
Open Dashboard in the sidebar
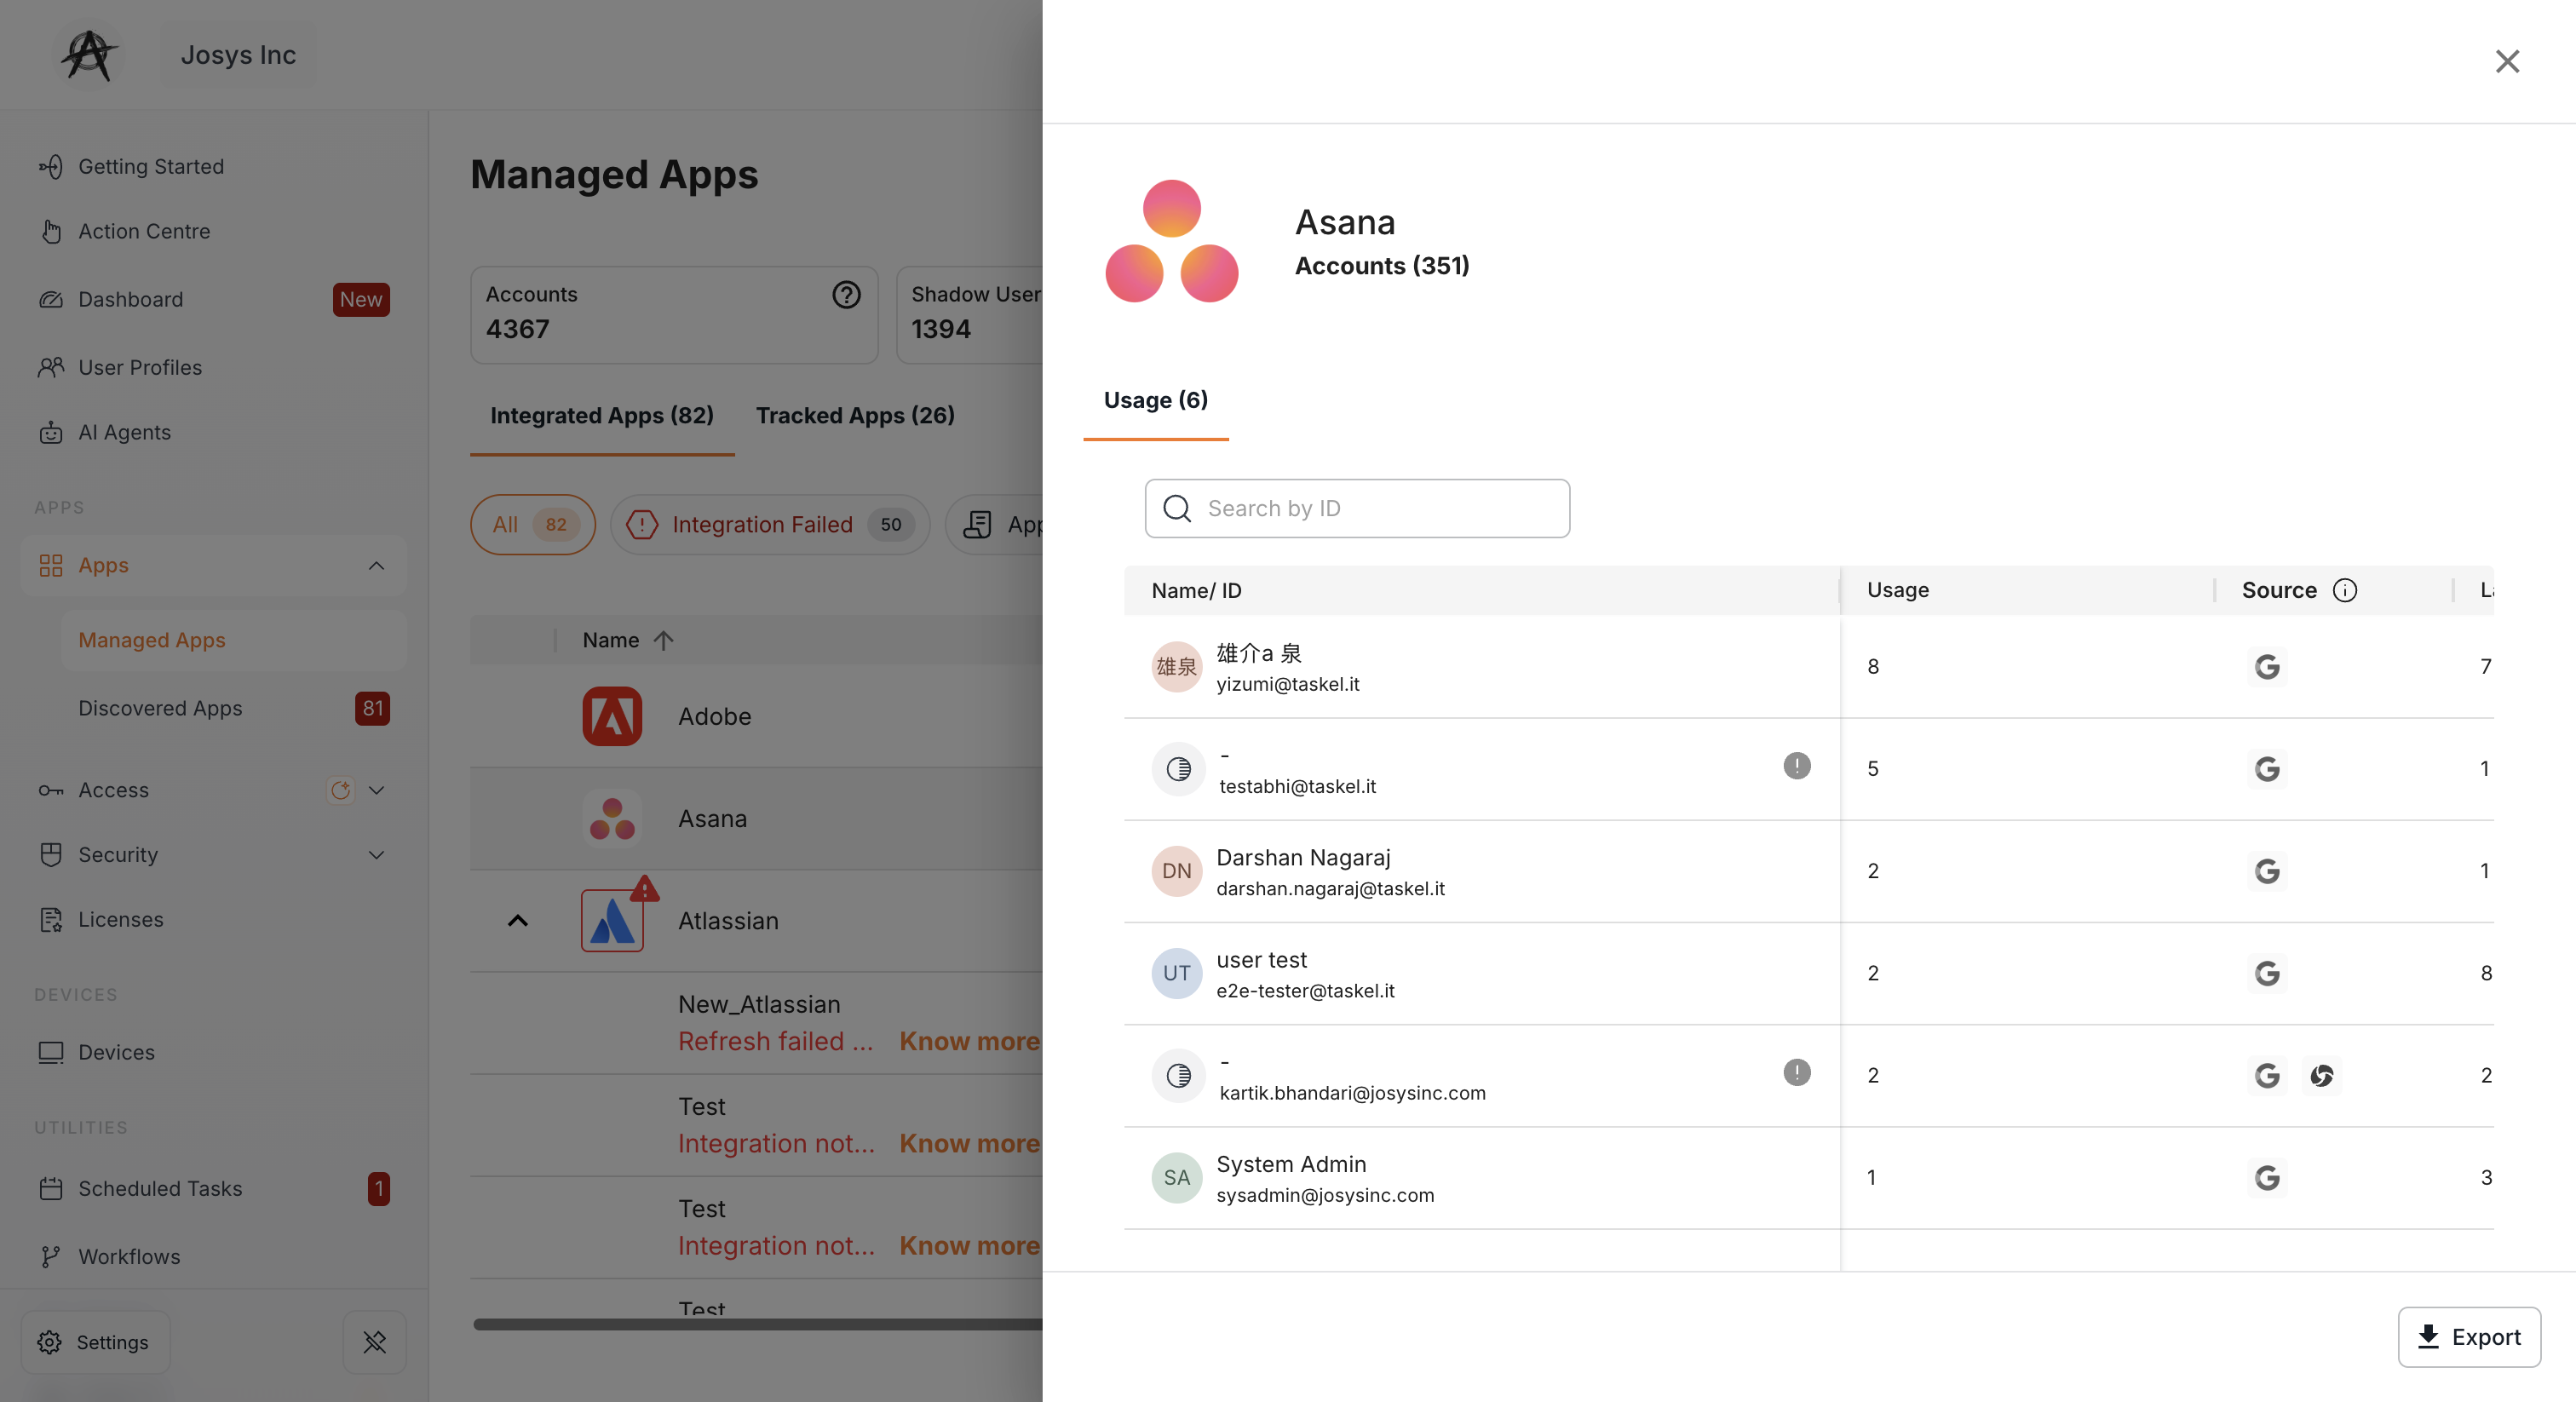[130, 300]
